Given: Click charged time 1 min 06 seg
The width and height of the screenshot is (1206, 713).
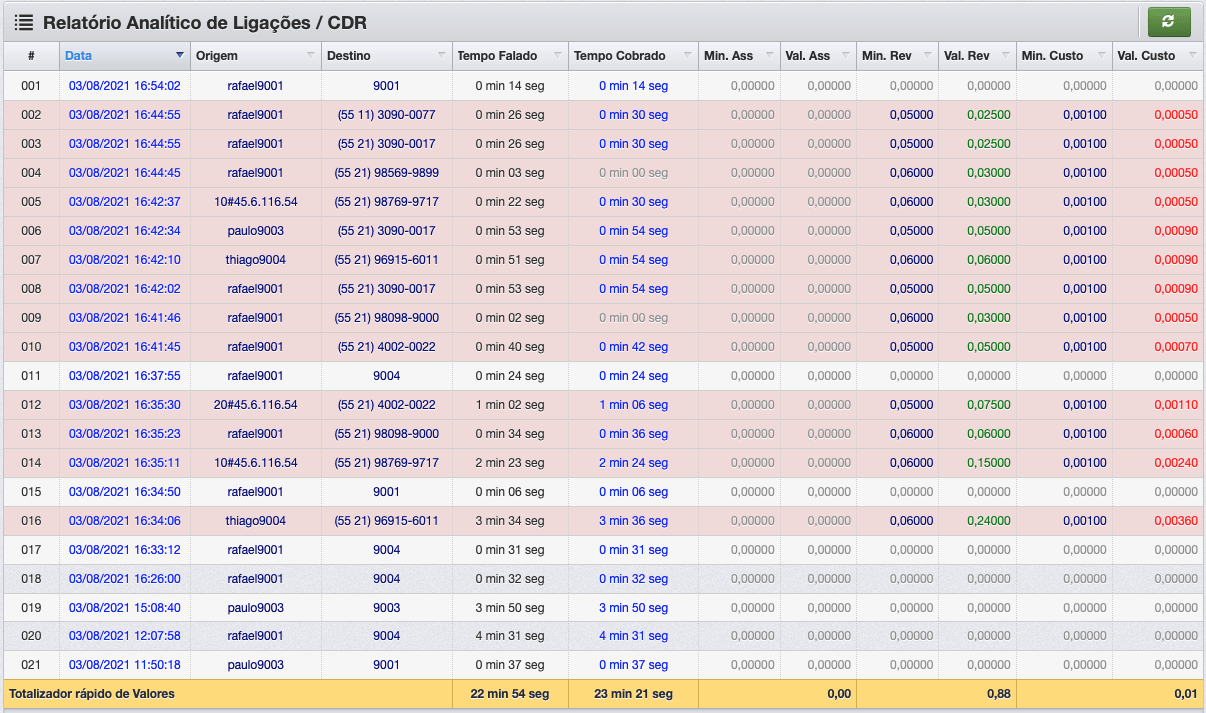Looking at the screenshot, I should (x=633, y=405).
